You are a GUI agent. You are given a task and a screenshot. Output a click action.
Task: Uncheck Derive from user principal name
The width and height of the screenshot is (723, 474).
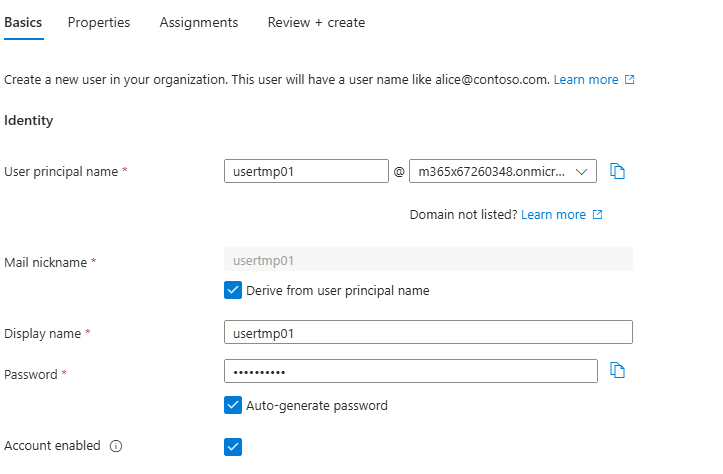[x=233, y=290]
